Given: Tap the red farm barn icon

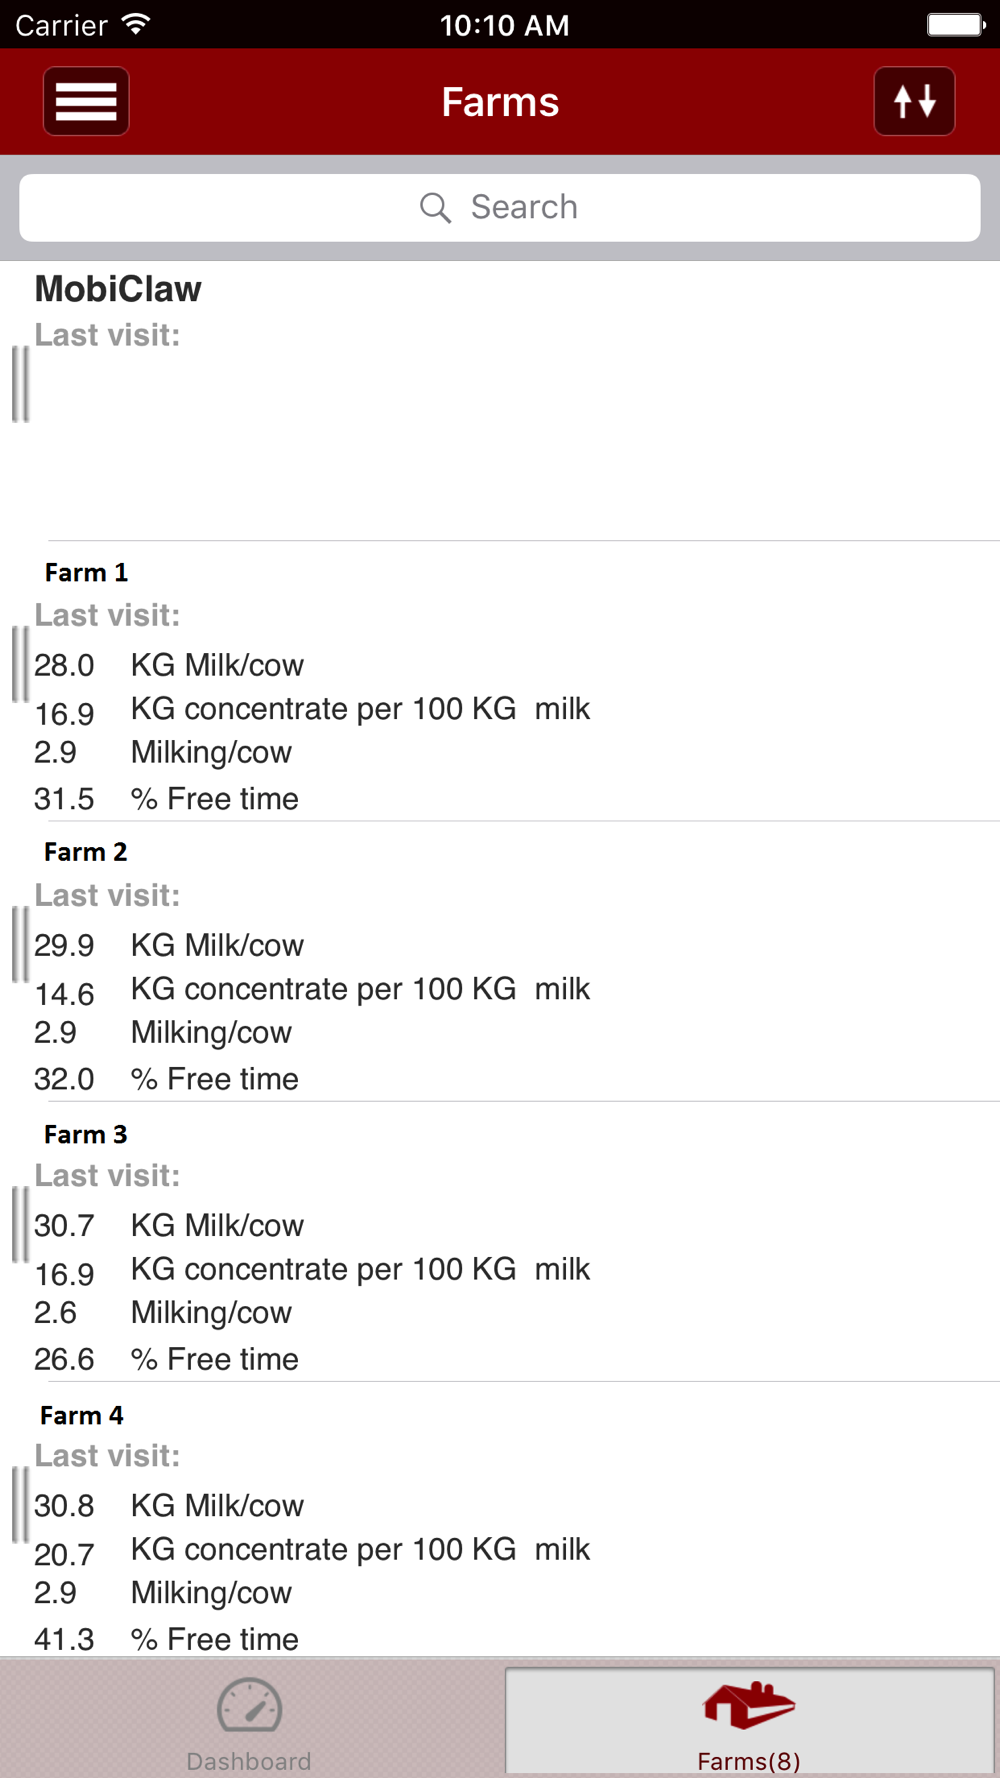Looking at the screenshot, I should 749,1705.
